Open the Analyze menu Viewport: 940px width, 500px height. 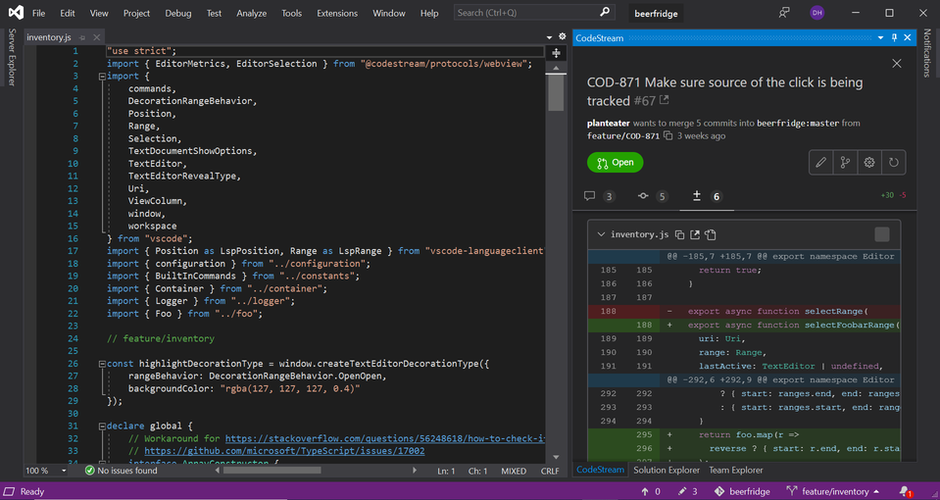252,13
